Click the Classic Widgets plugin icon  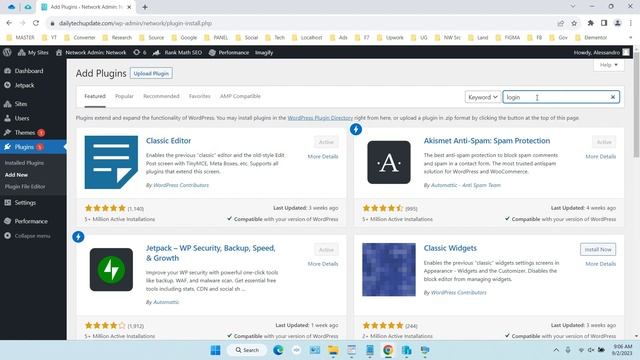[x=389, y=269]
